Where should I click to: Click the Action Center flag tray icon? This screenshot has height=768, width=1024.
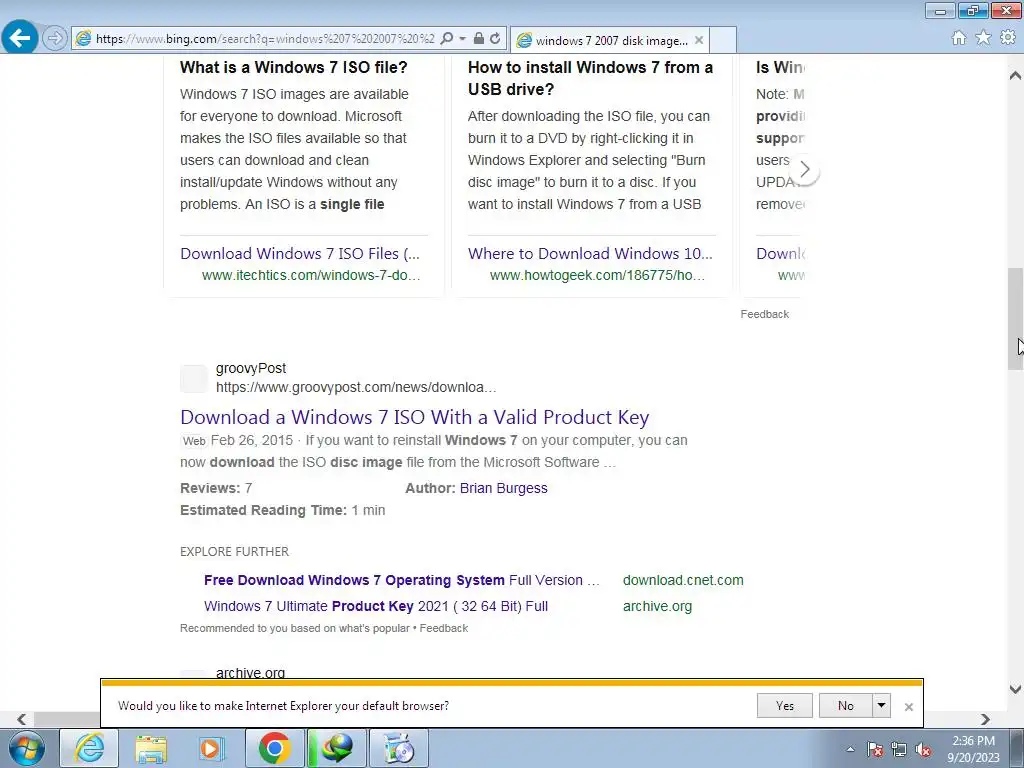875,750
